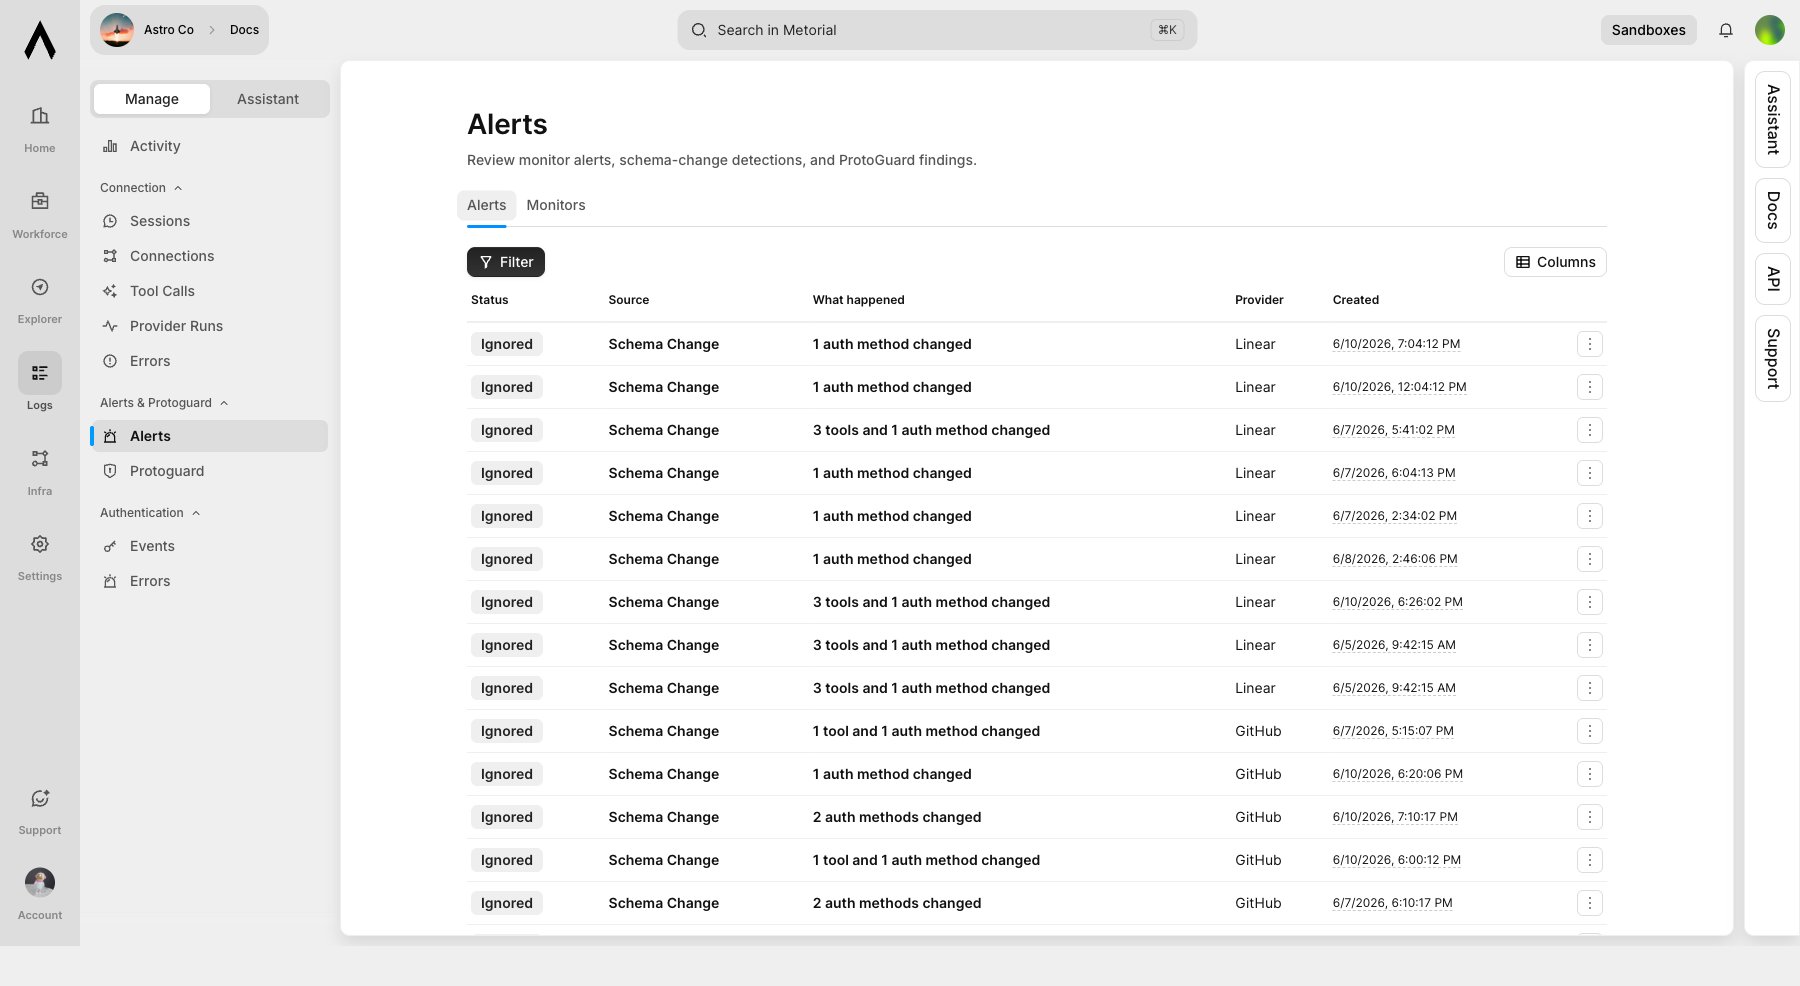Open Infra in the left rail
The image size is (1800, 986).
coord(40,473)
